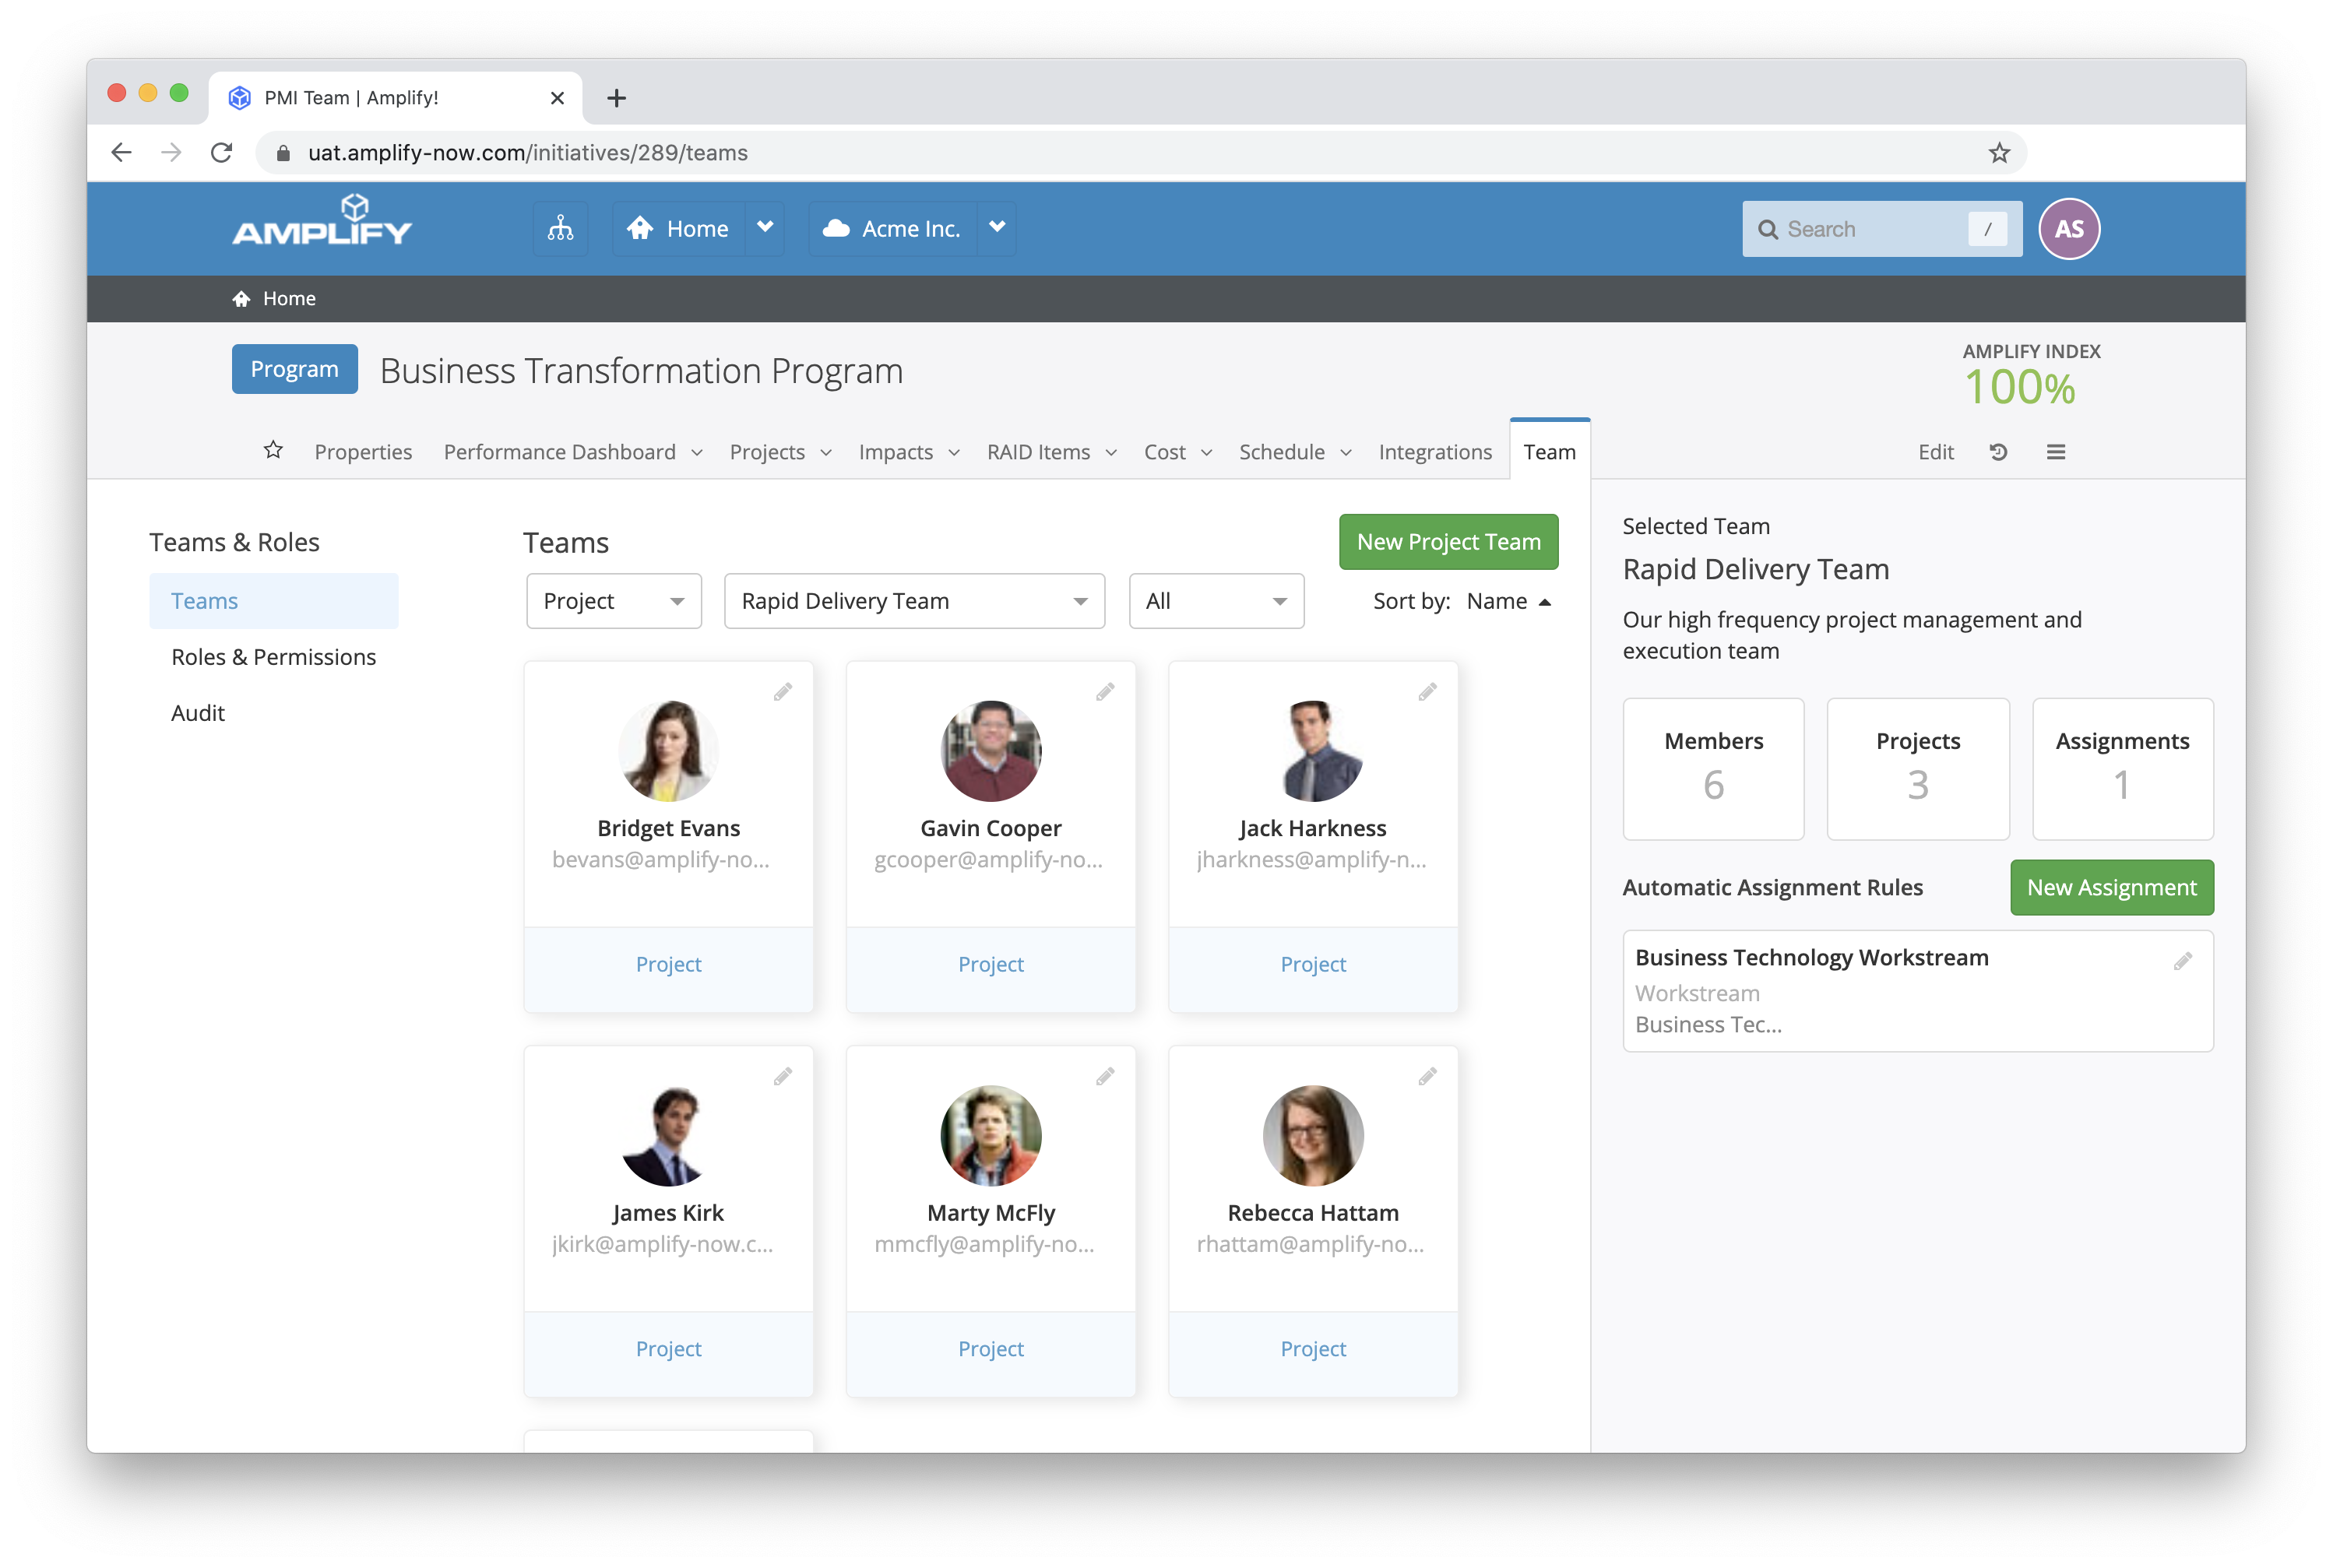Open the Project type dropdown filter
The image size is (2333, 1568).
tap(613, 601)
